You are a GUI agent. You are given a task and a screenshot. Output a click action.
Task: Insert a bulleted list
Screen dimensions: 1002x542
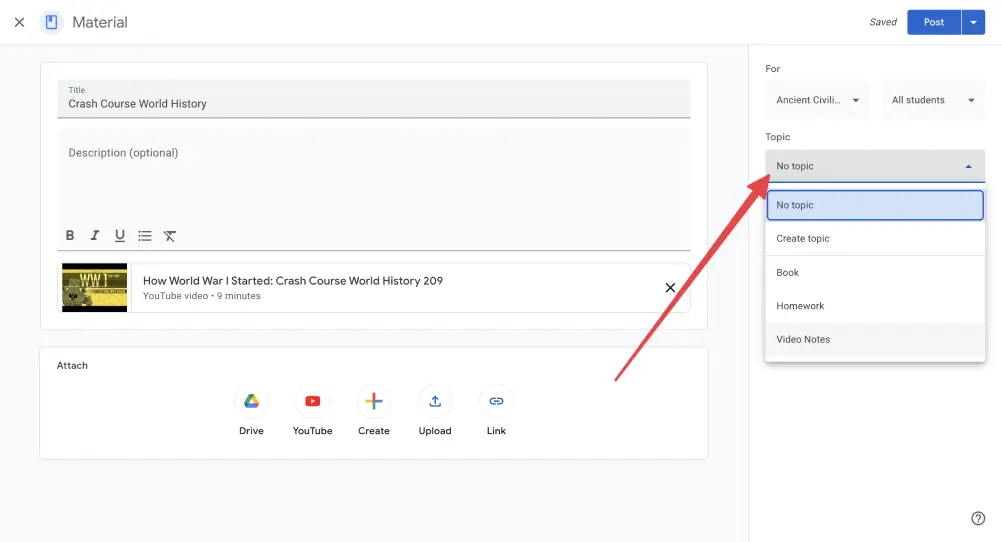pyautogui.click(x=145, y=235)
